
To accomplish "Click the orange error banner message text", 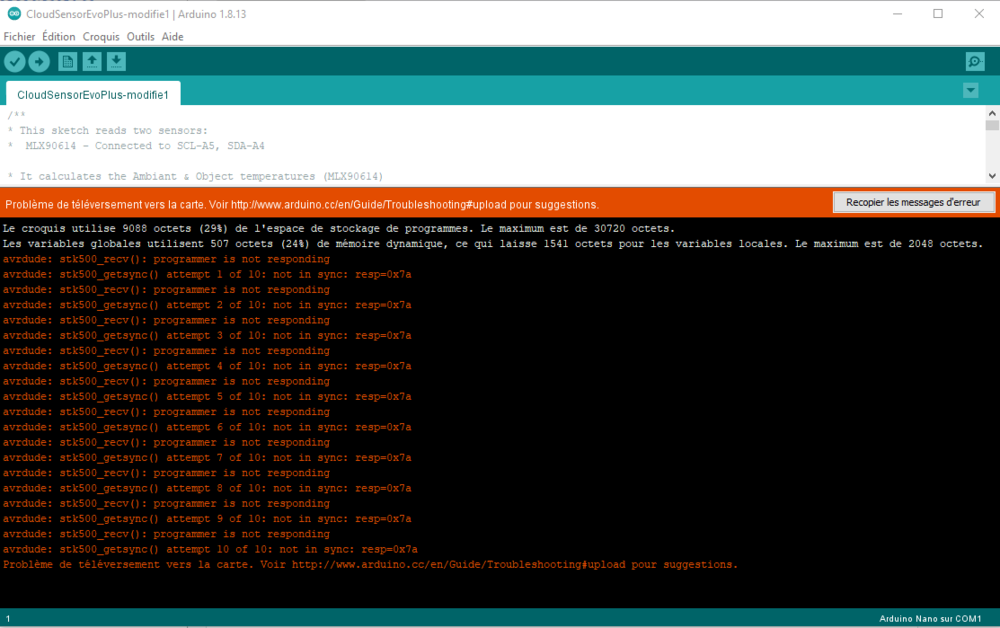I will tap(302, 205).
